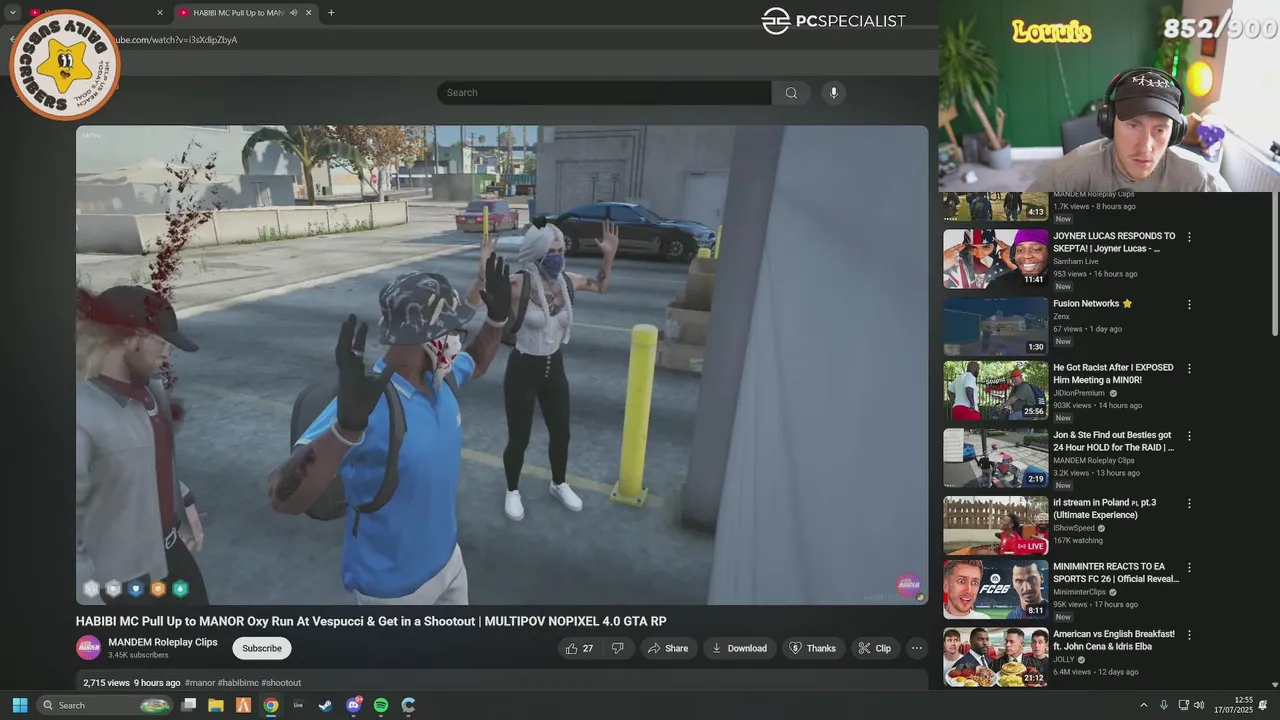1280x720 pixels.
Task: Show hidden system tray icons
Action: pyautogui.click(x=1144, y=705)
